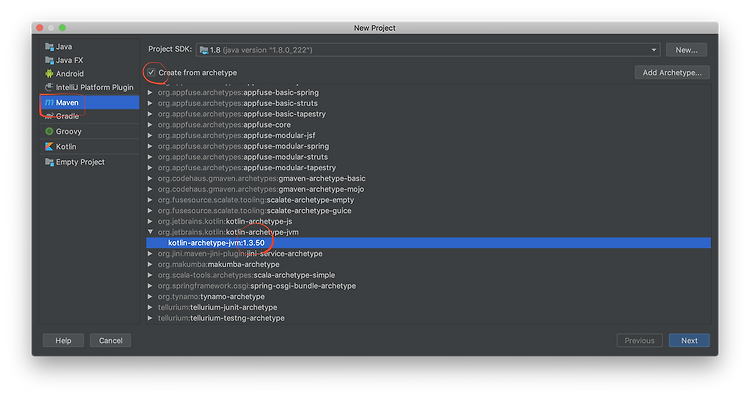Select Java FX project type
Viewport: 750px width, 398px height.
click(x=89, y=60)
